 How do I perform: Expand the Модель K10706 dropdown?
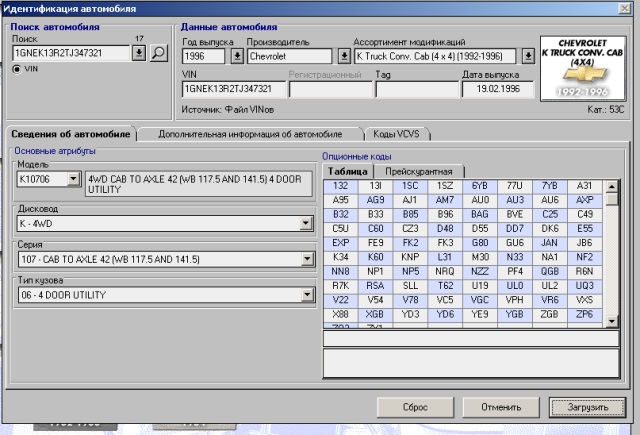point(73,179)
